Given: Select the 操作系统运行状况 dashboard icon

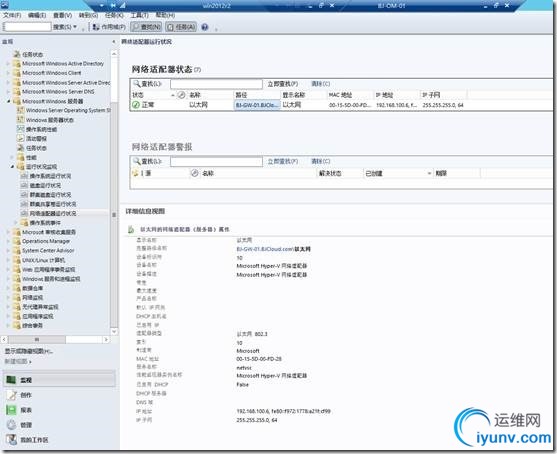Looking at the screenshot, I should click(x=24, y=176).
